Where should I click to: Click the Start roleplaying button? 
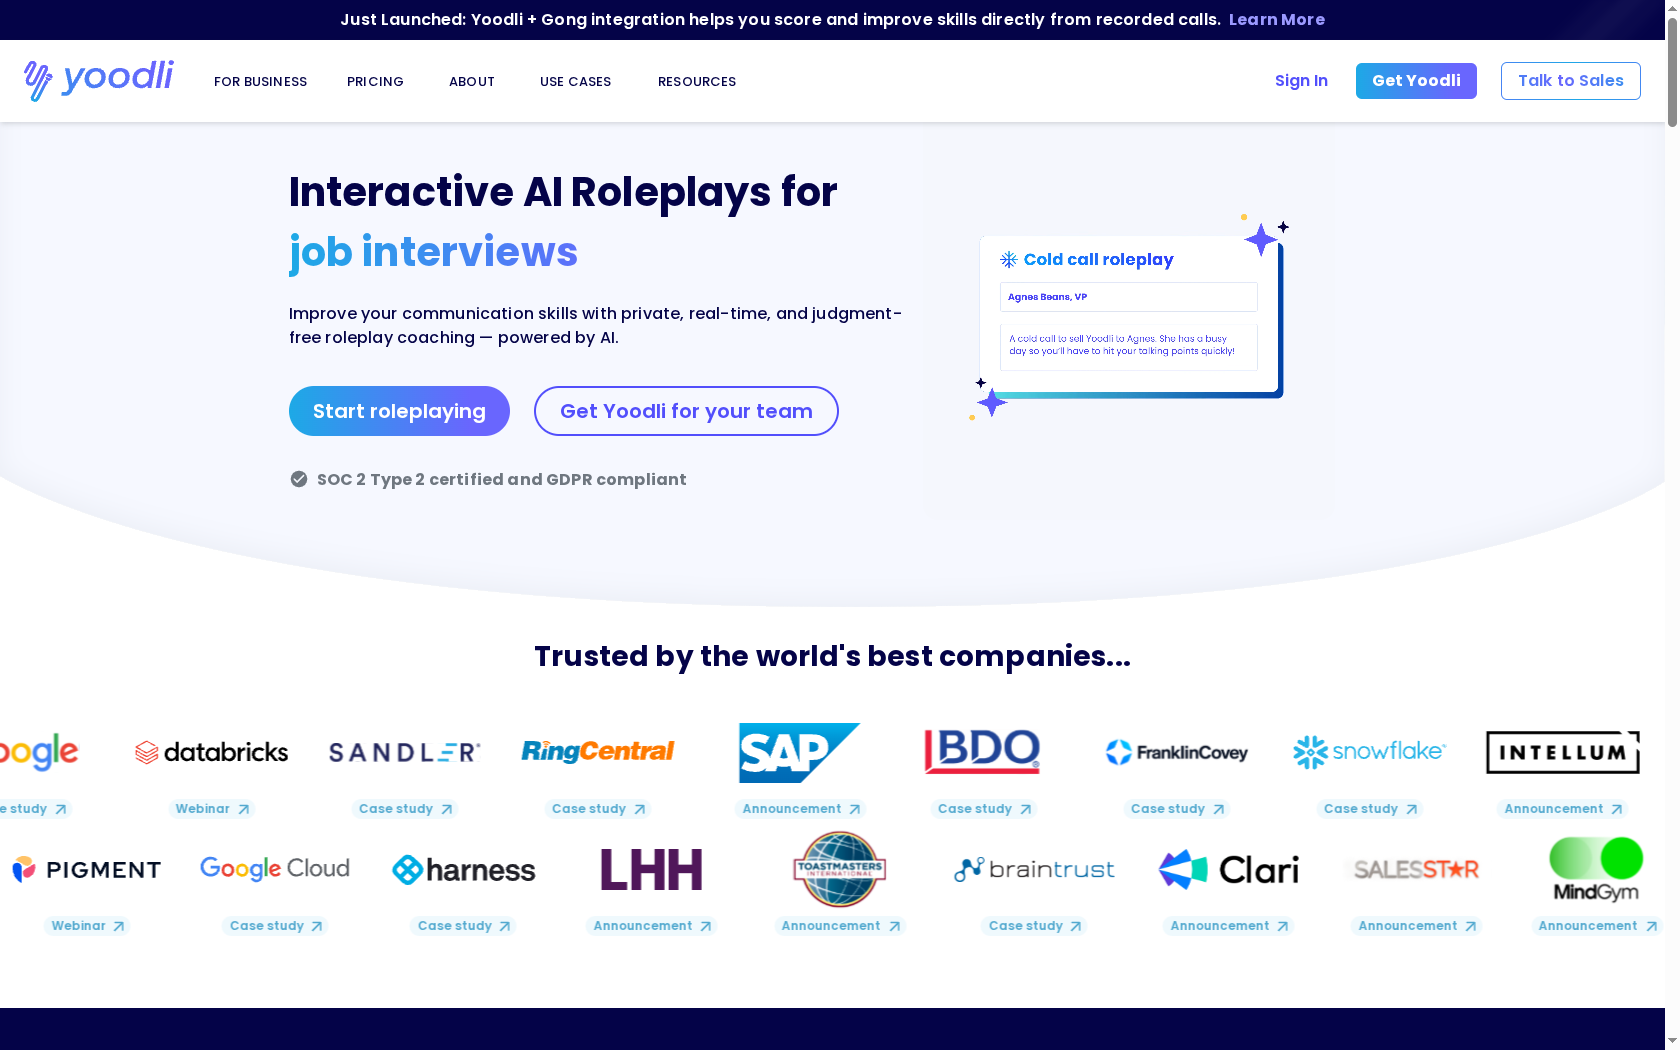click(x=398, y=411)
